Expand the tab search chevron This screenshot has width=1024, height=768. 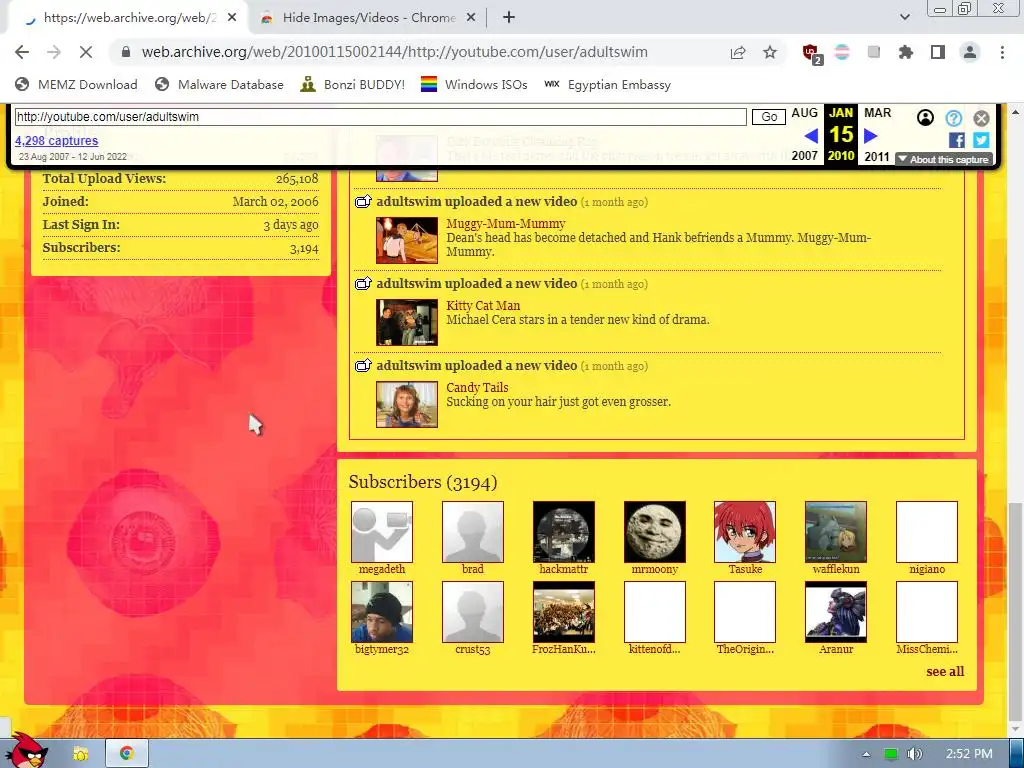(904, 17)
